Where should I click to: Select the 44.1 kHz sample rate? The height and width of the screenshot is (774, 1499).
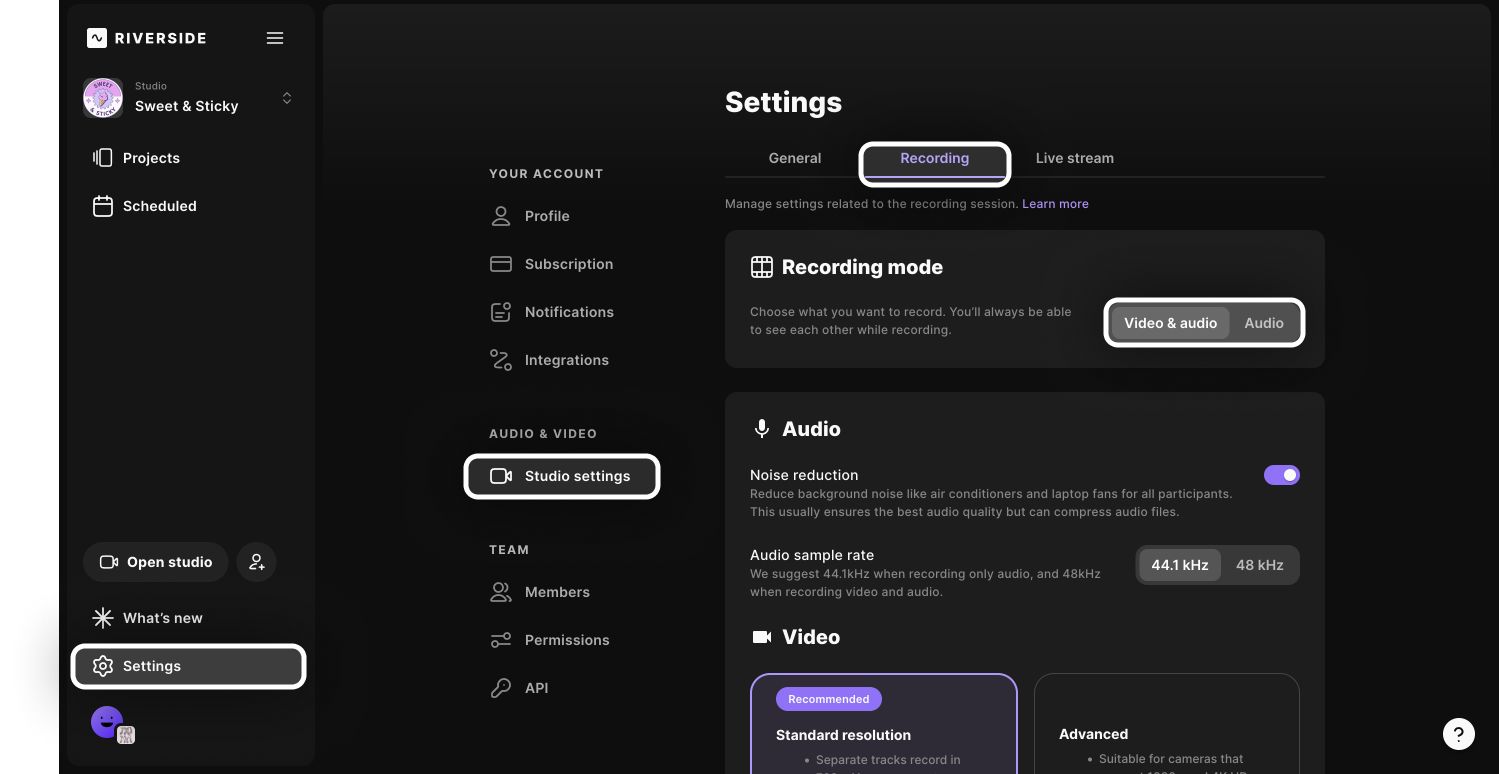click(1179, 565)
